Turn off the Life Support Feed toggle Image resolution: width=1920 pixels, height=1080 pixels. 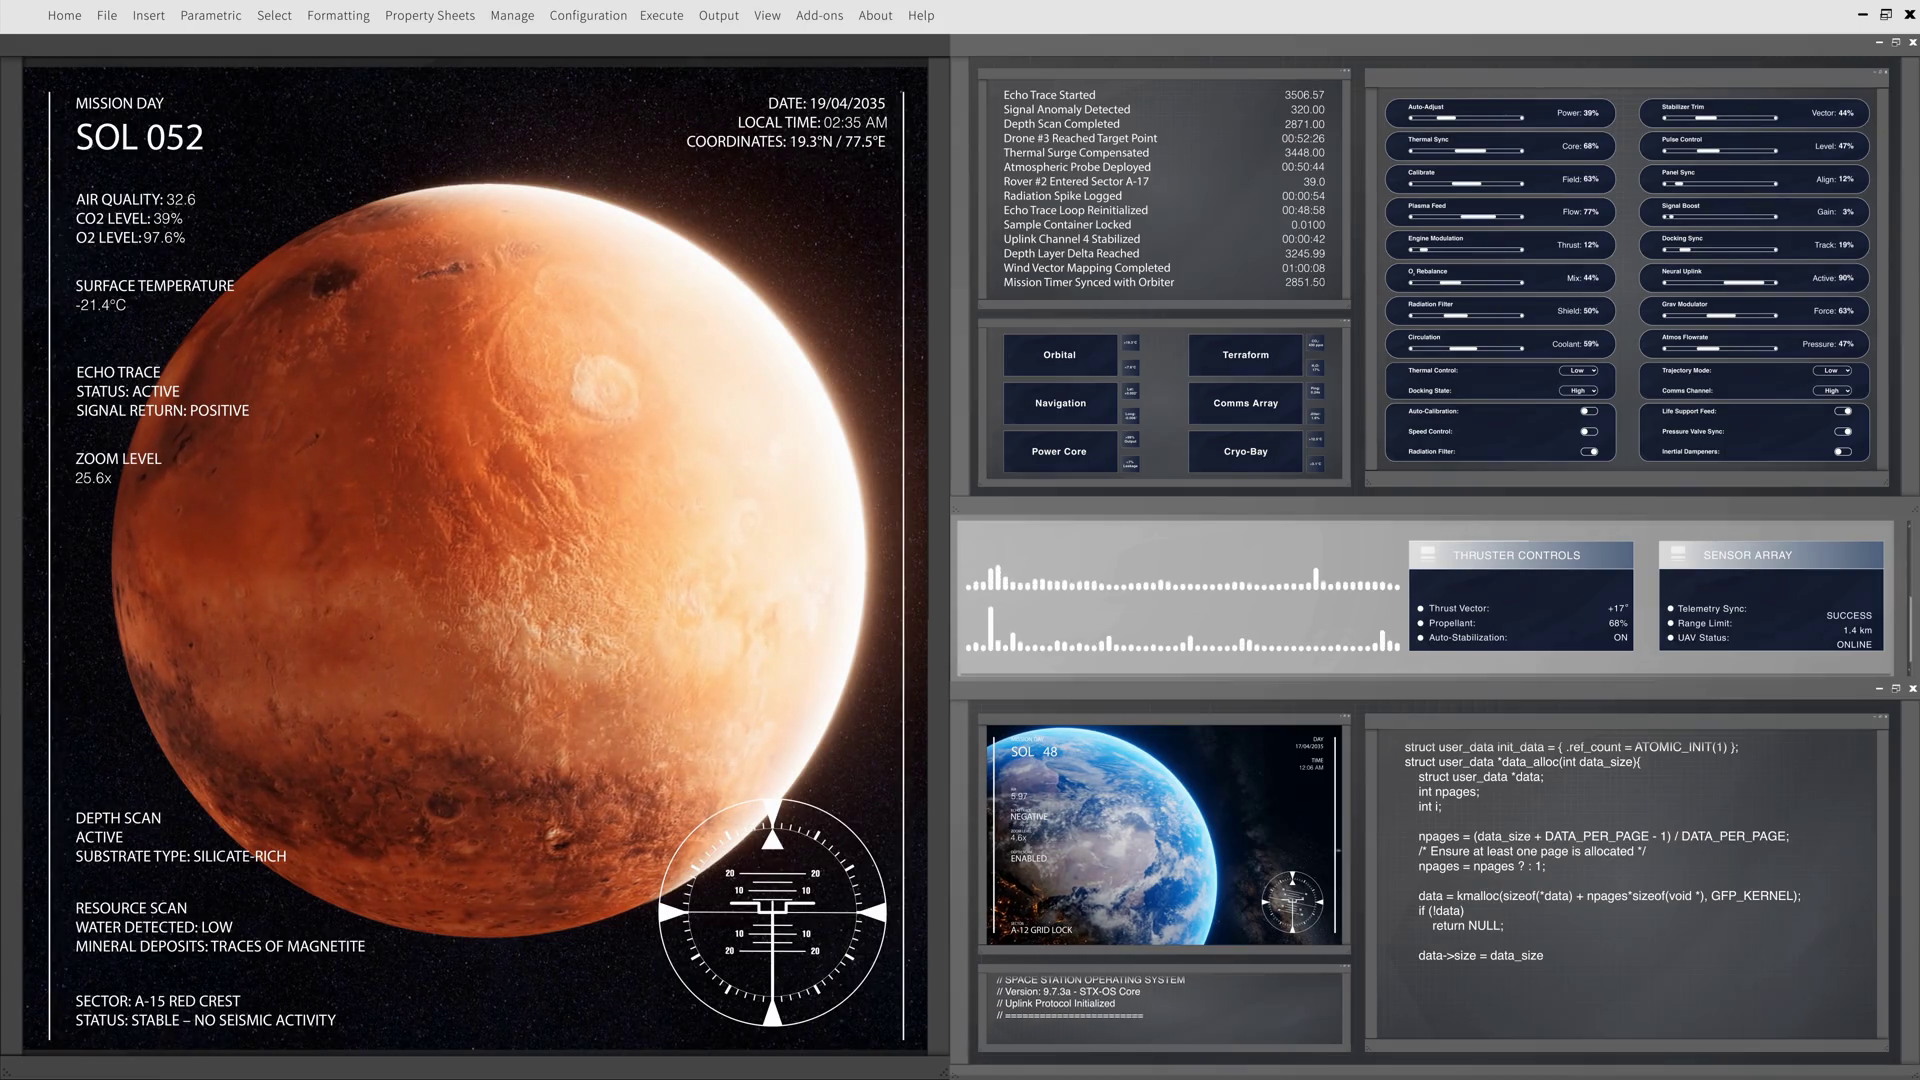coord(1842,411)
